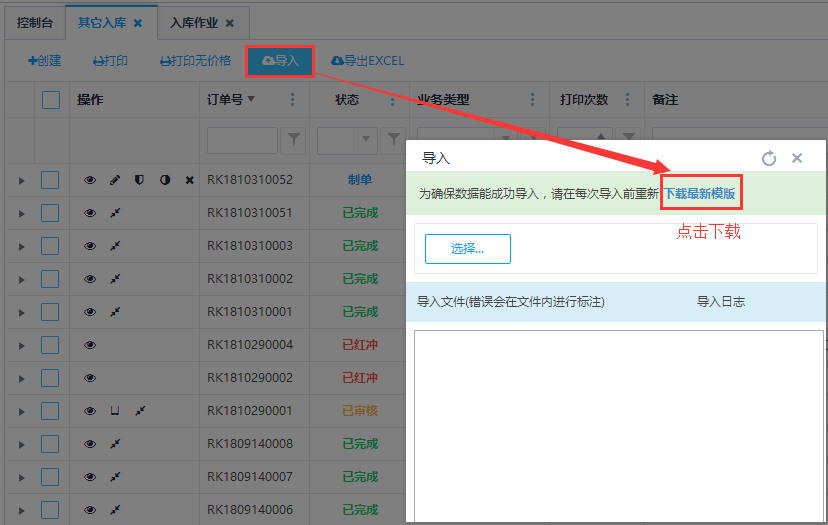Click the refresh icon in the 导入 dialog
Viewport: 828px width, 525px height.
(x=769, y=158)
